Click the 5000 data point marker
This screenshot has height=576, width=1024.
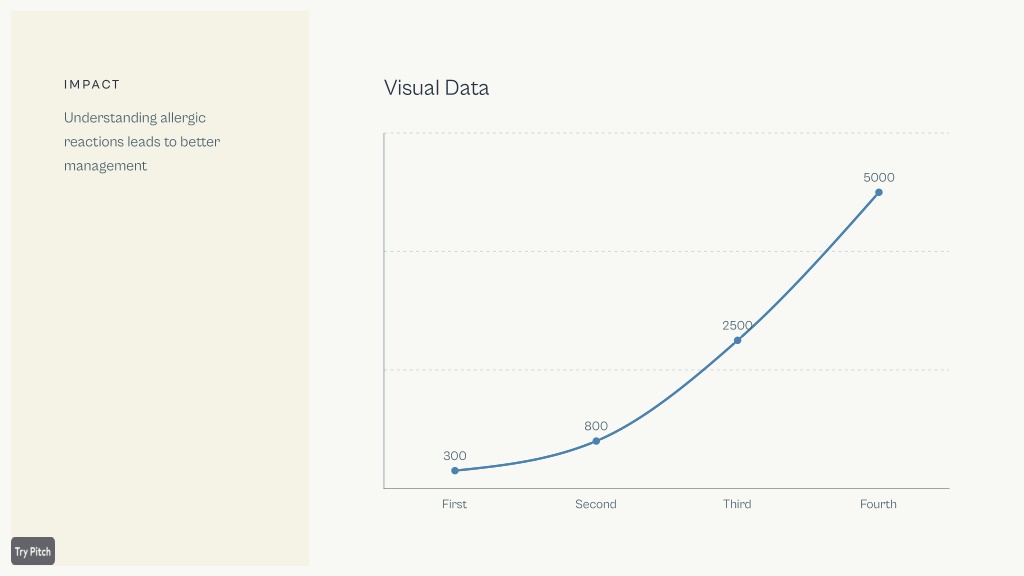[879, 192]
